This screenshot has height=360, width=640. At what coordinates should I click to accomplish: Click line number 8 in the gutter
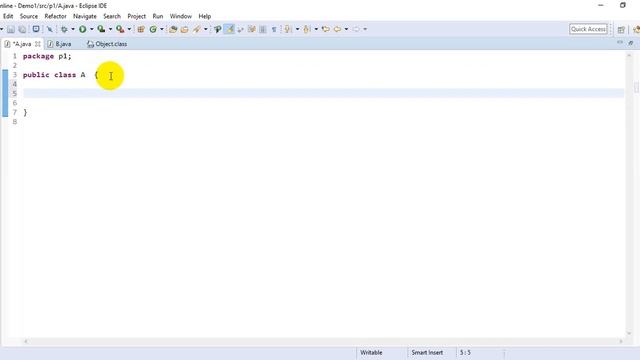tap(15, 122)
